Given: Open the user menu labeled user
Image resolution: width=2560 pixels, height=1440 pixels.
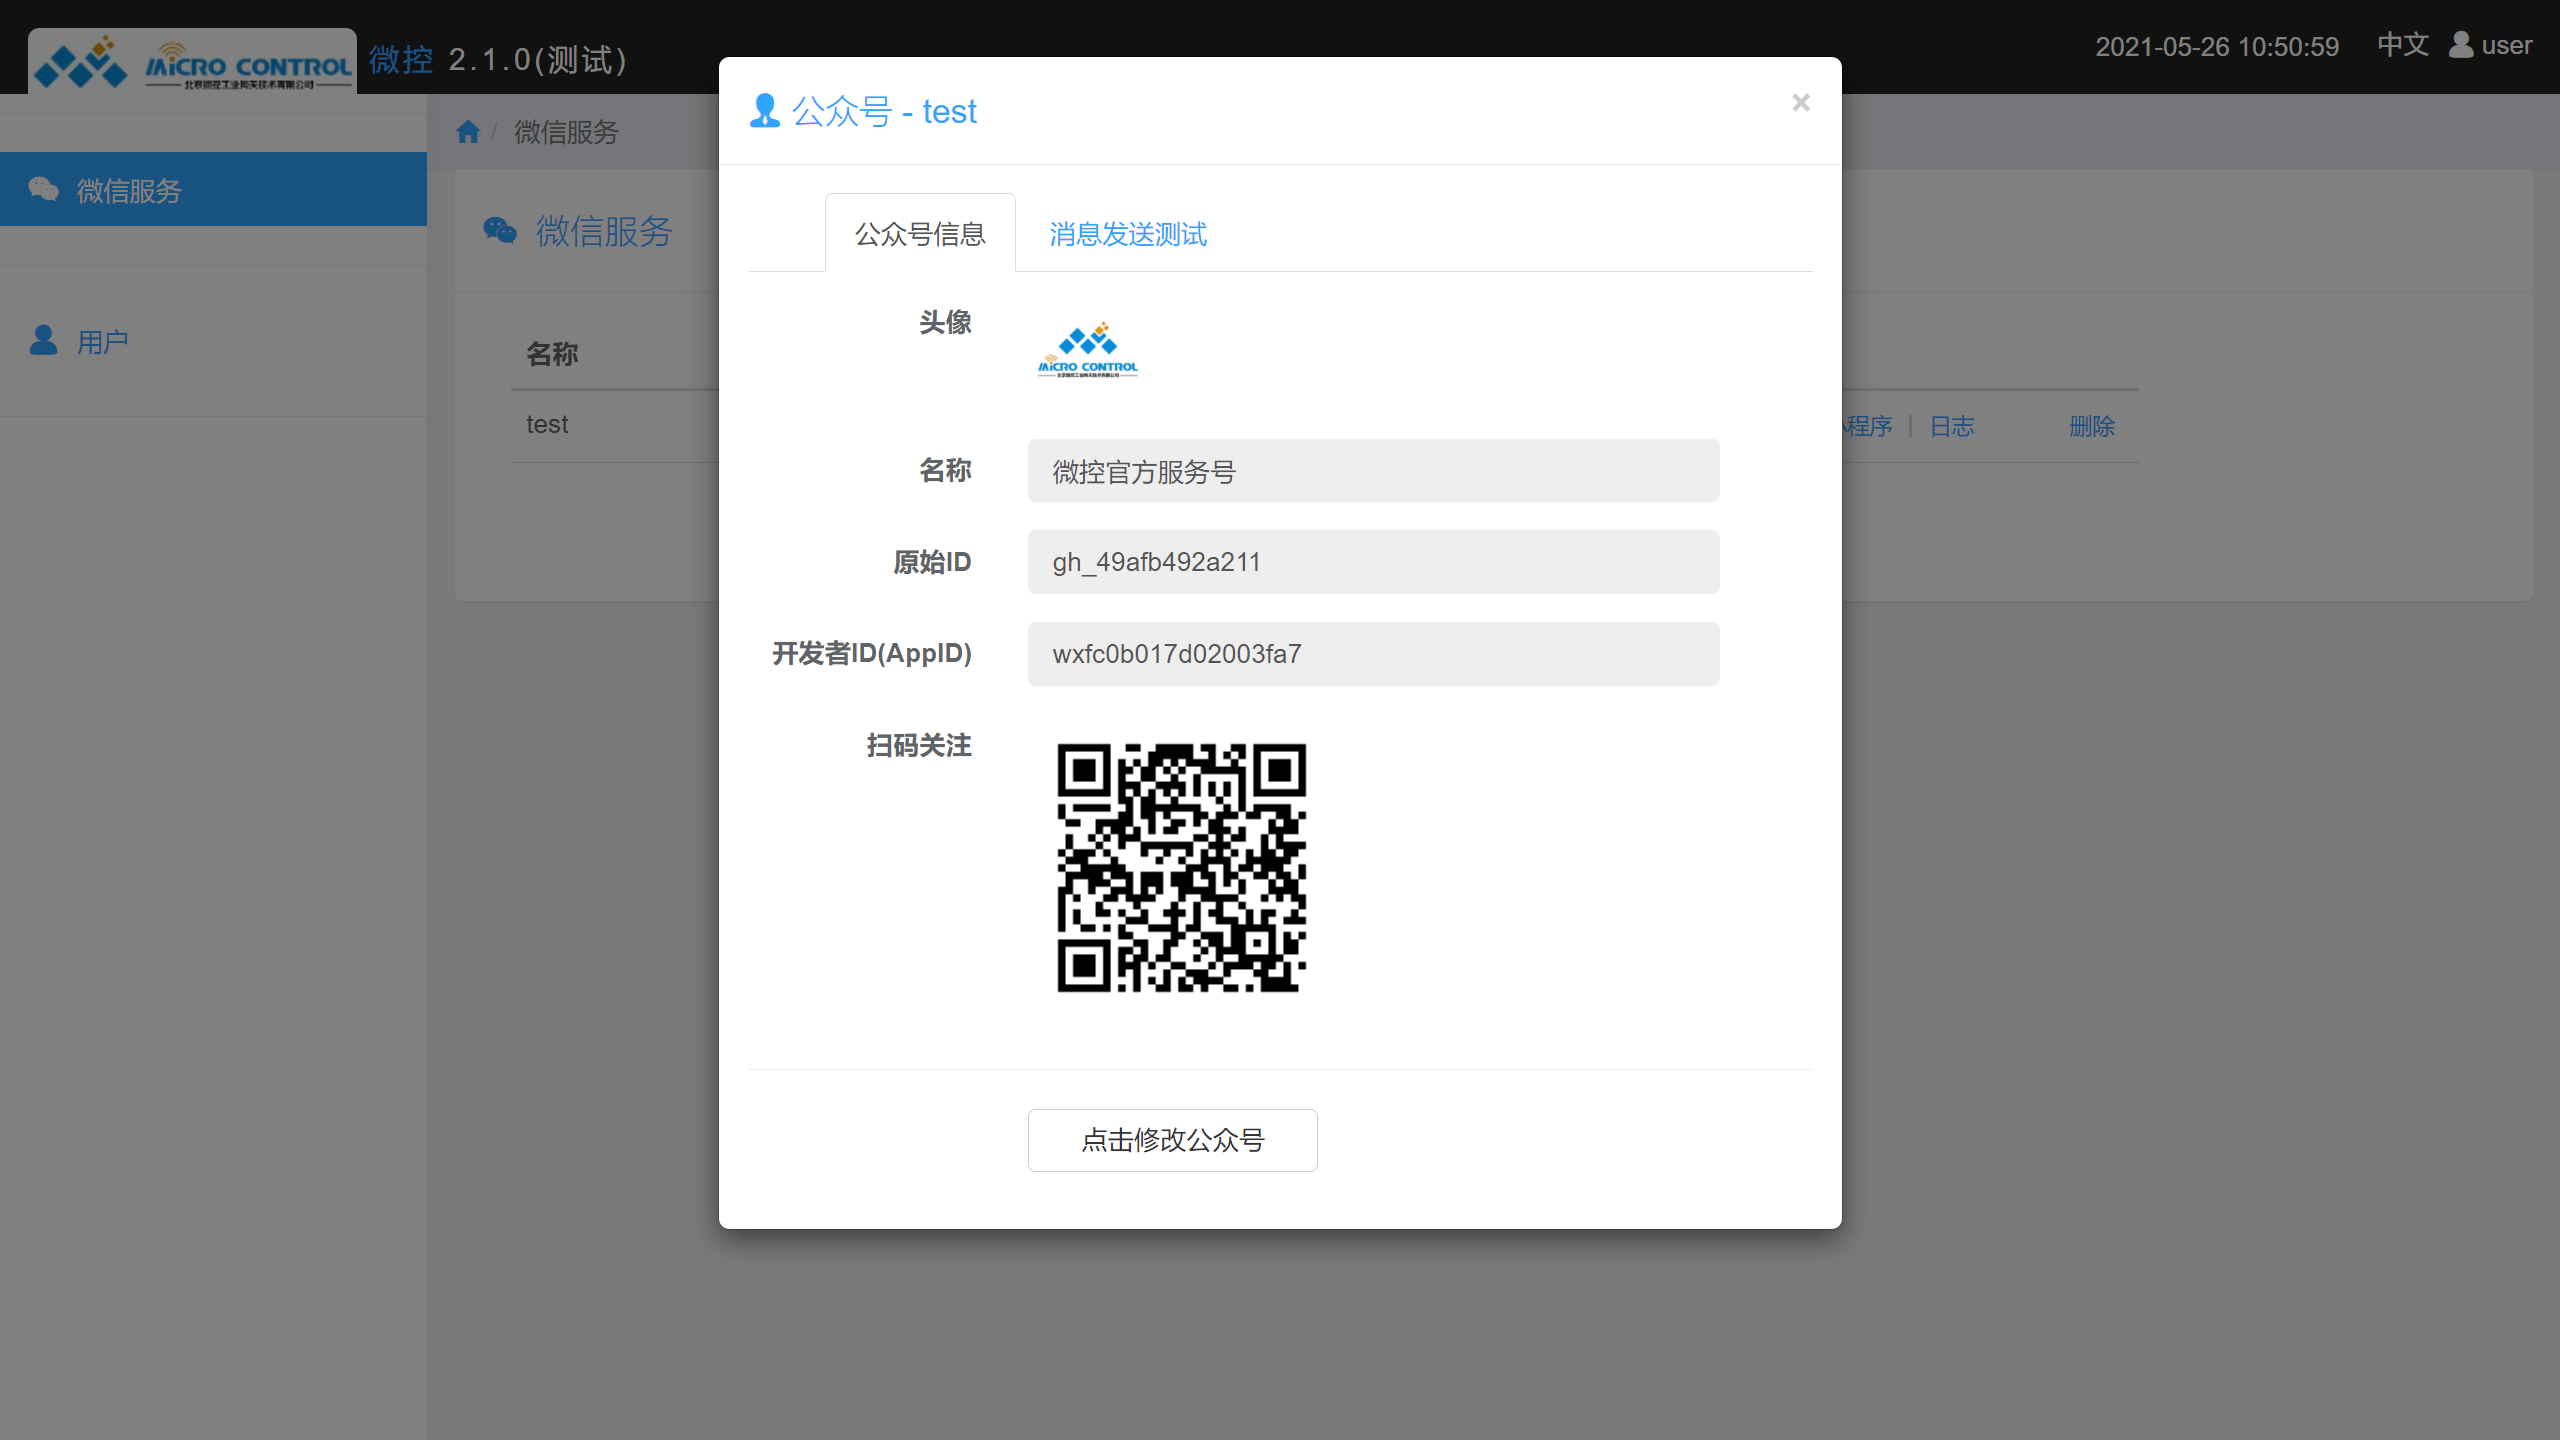Looking at the screenshot, I should click(x=2491, y=45).
